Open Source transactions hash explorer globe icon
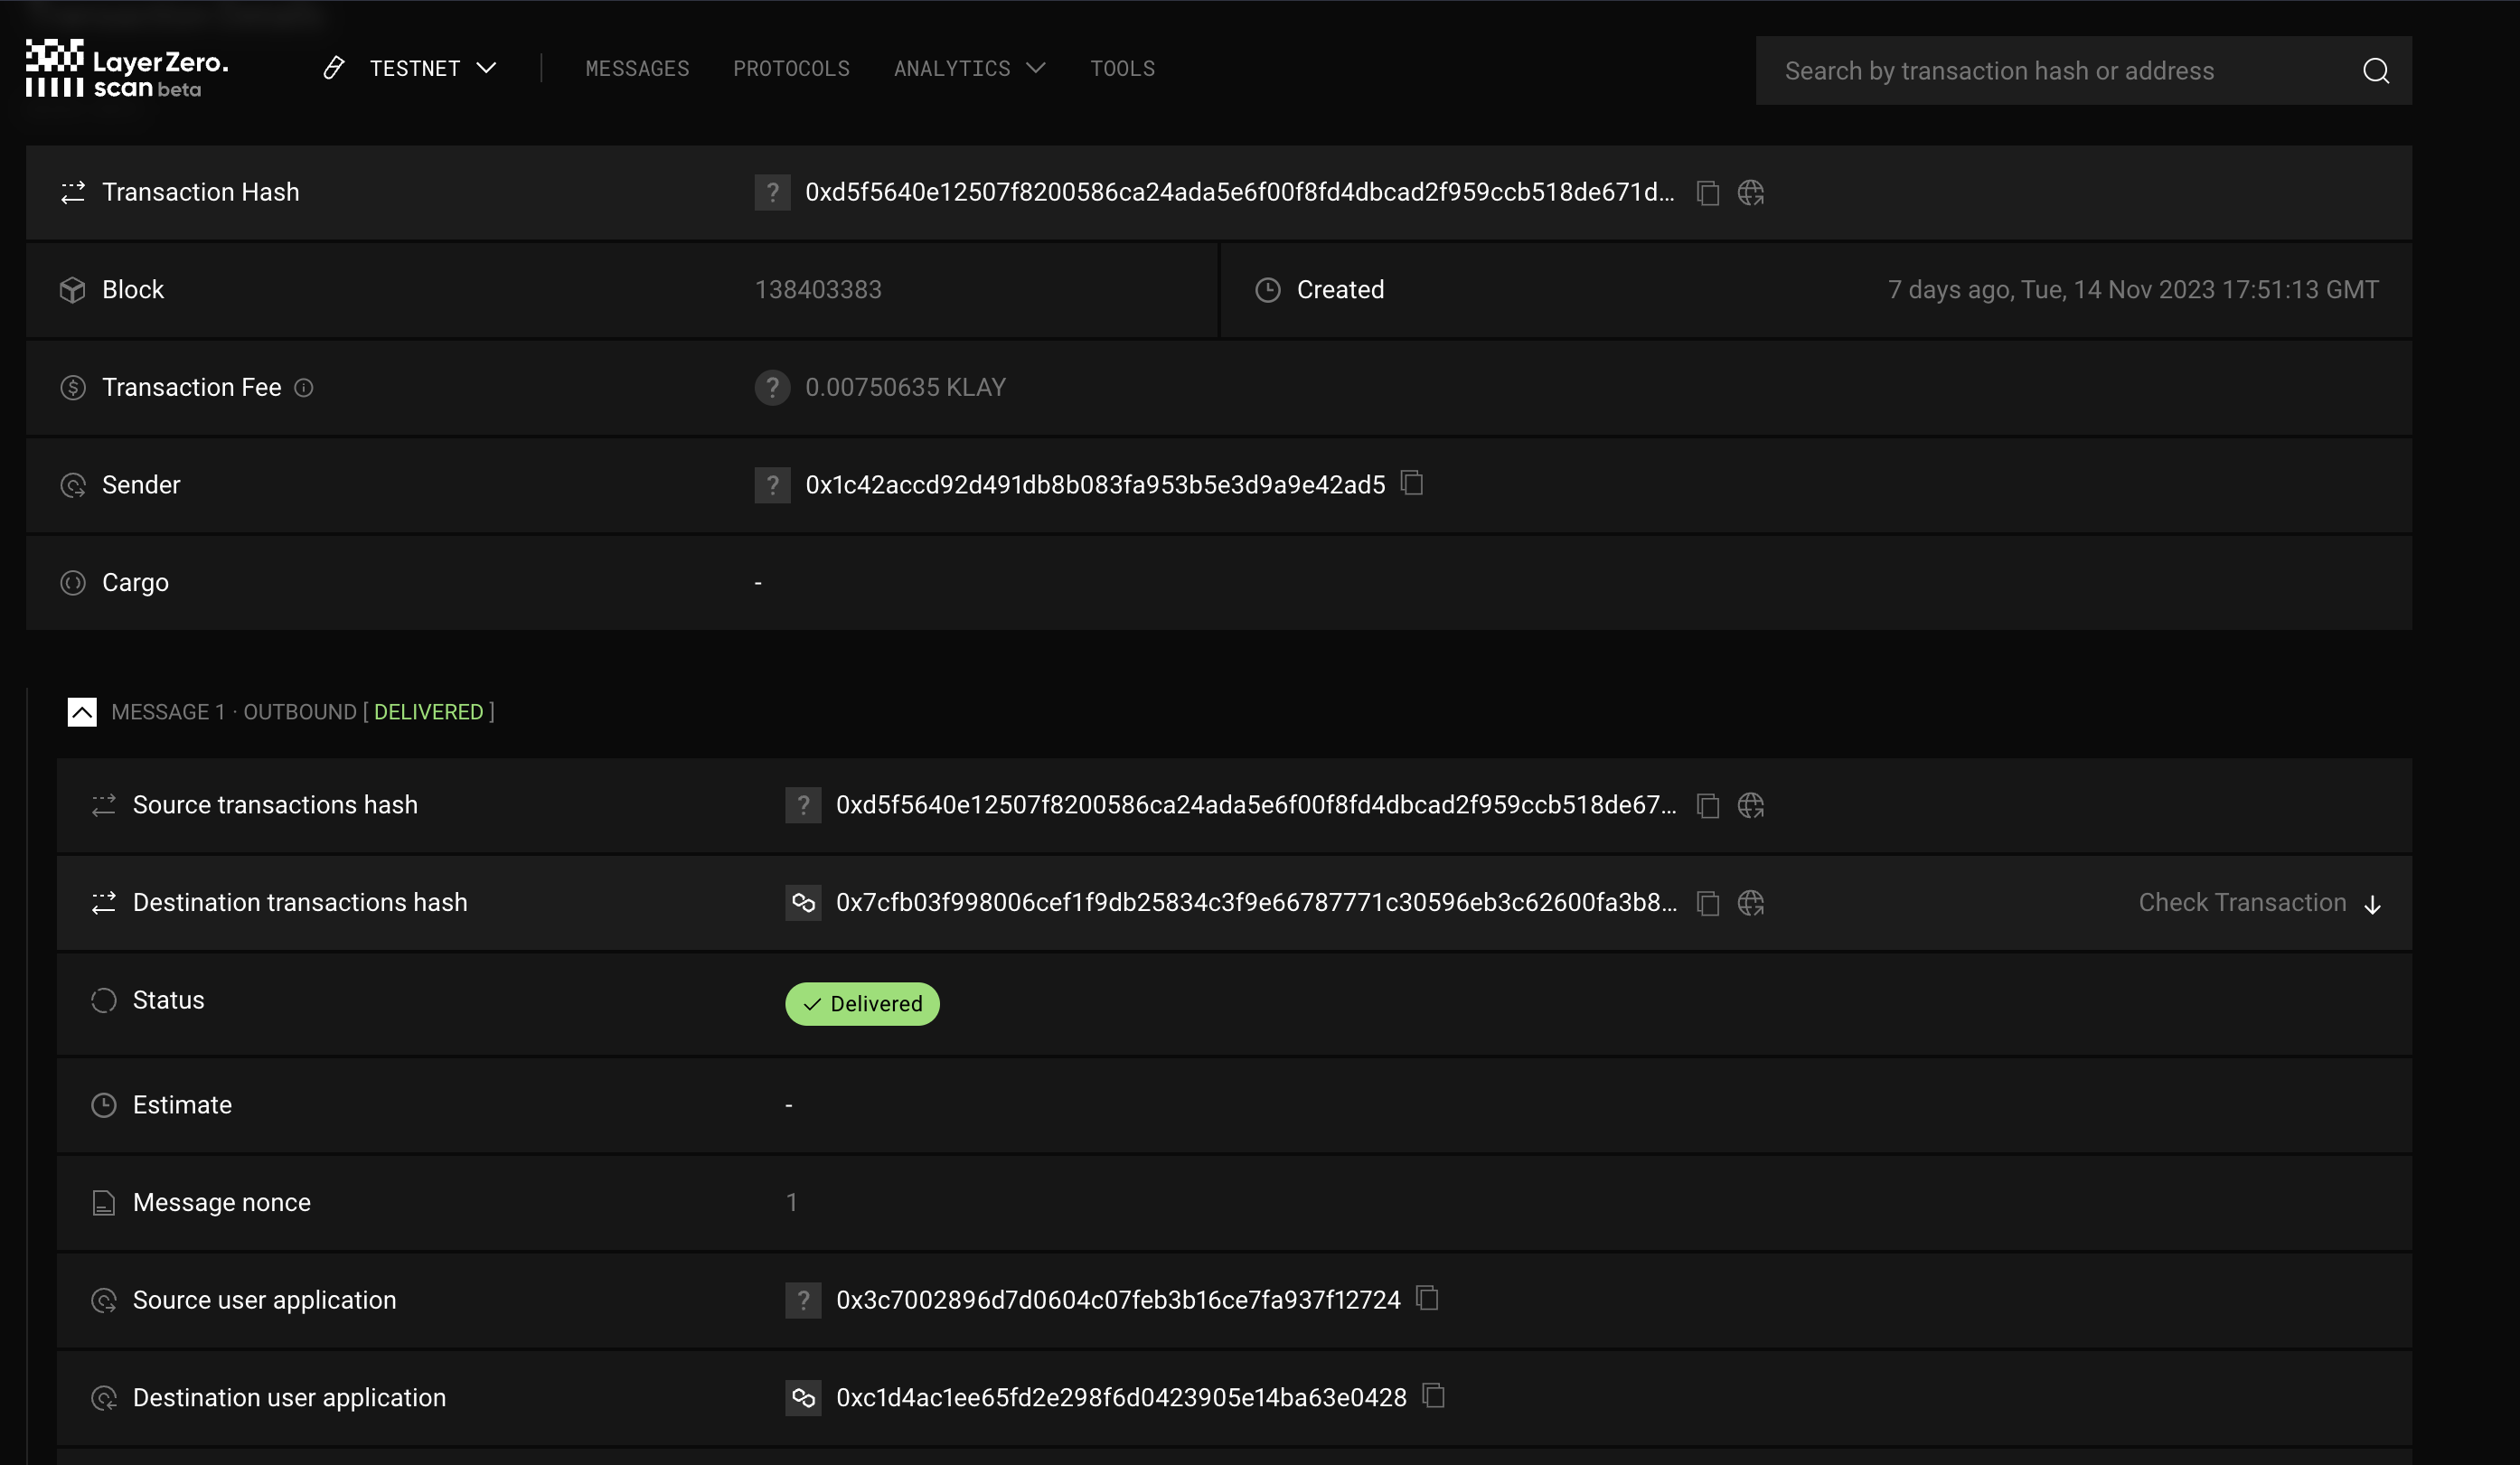Viewport: 2520px width, 1465px height. (x=1750, y=806)
